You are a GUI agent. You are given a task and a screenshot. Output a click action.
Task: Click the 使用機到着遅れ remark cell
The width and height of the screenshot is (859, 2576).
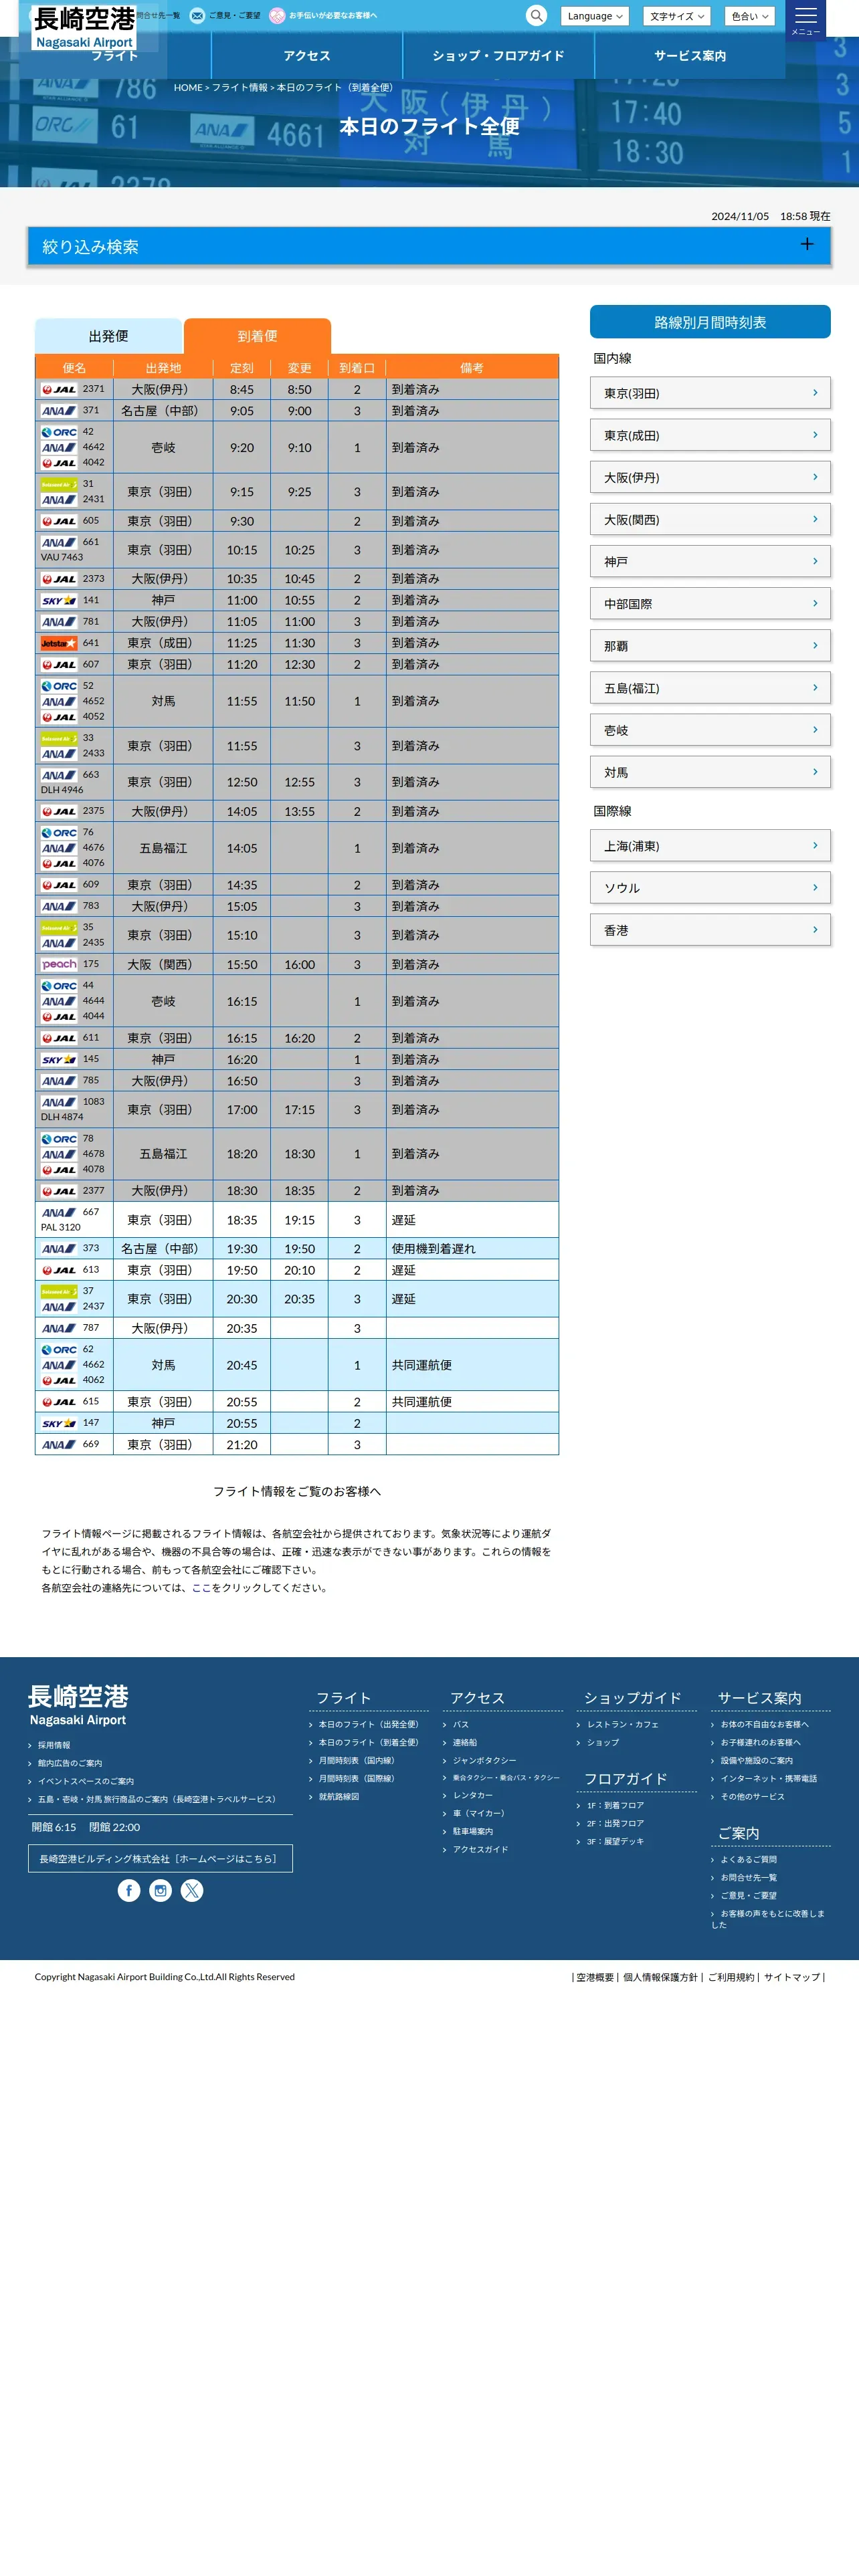point(472,1248)
